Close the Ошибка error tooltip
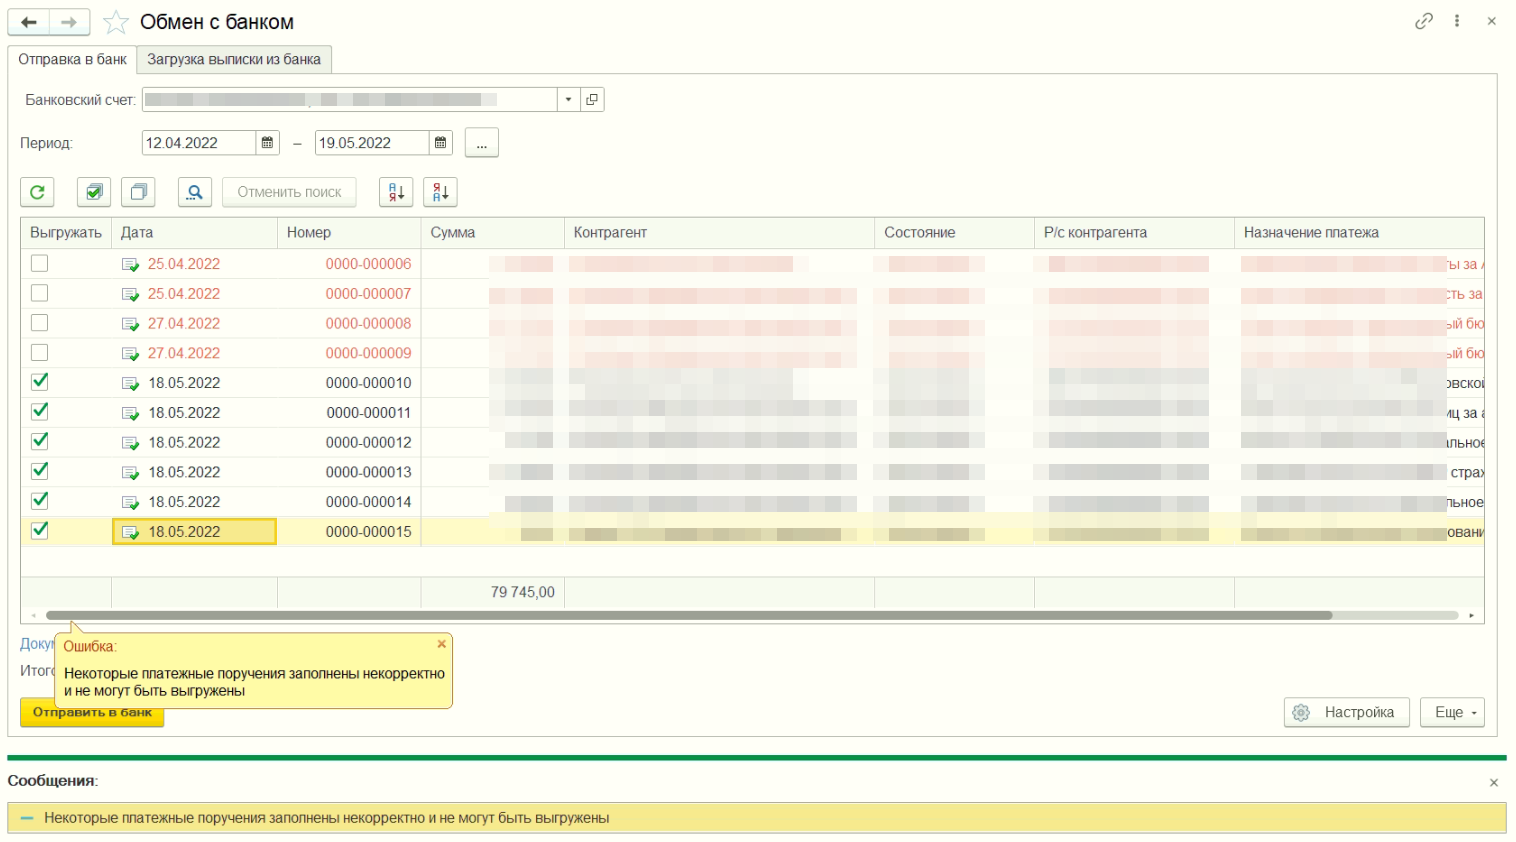Screen dimensions: 1516x842 coord(441,644)
